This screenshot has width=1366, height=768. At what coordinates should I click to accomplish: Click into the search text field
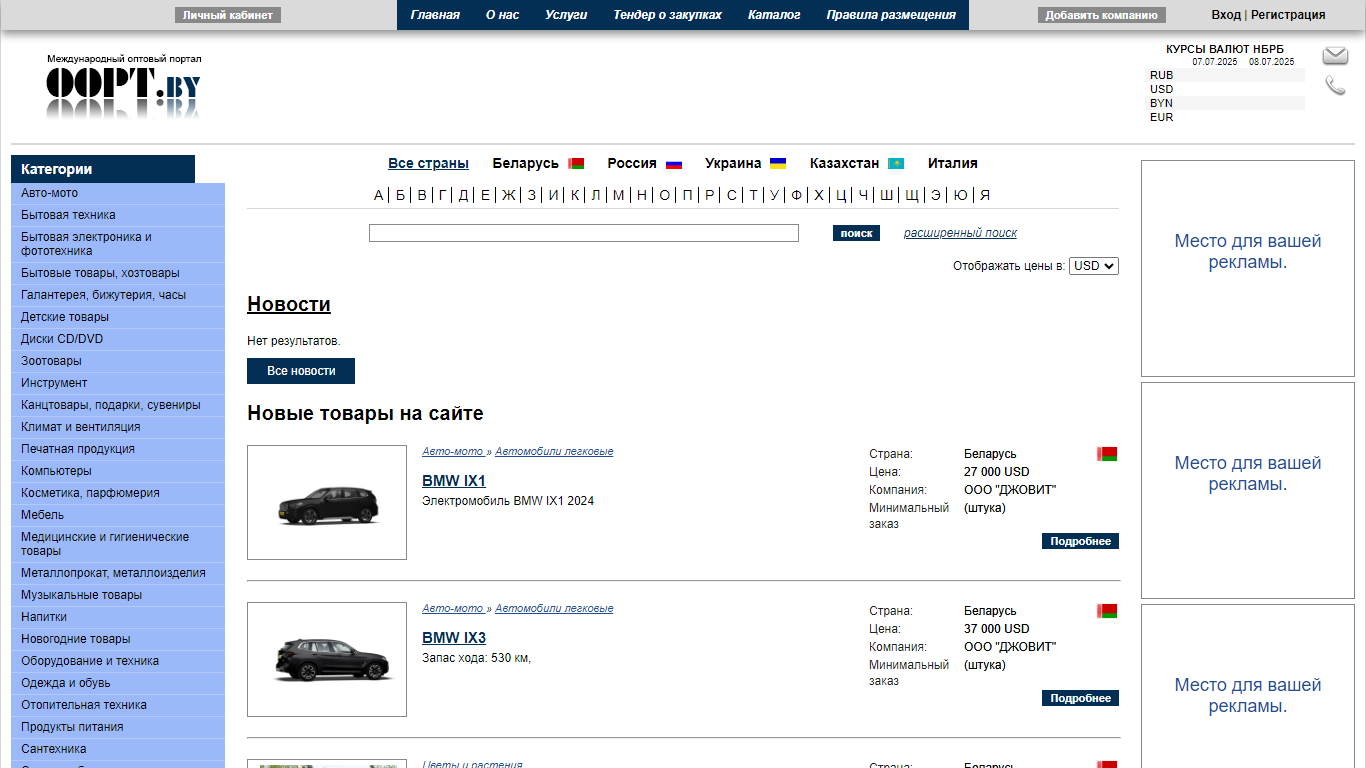[x=584, y=233]
